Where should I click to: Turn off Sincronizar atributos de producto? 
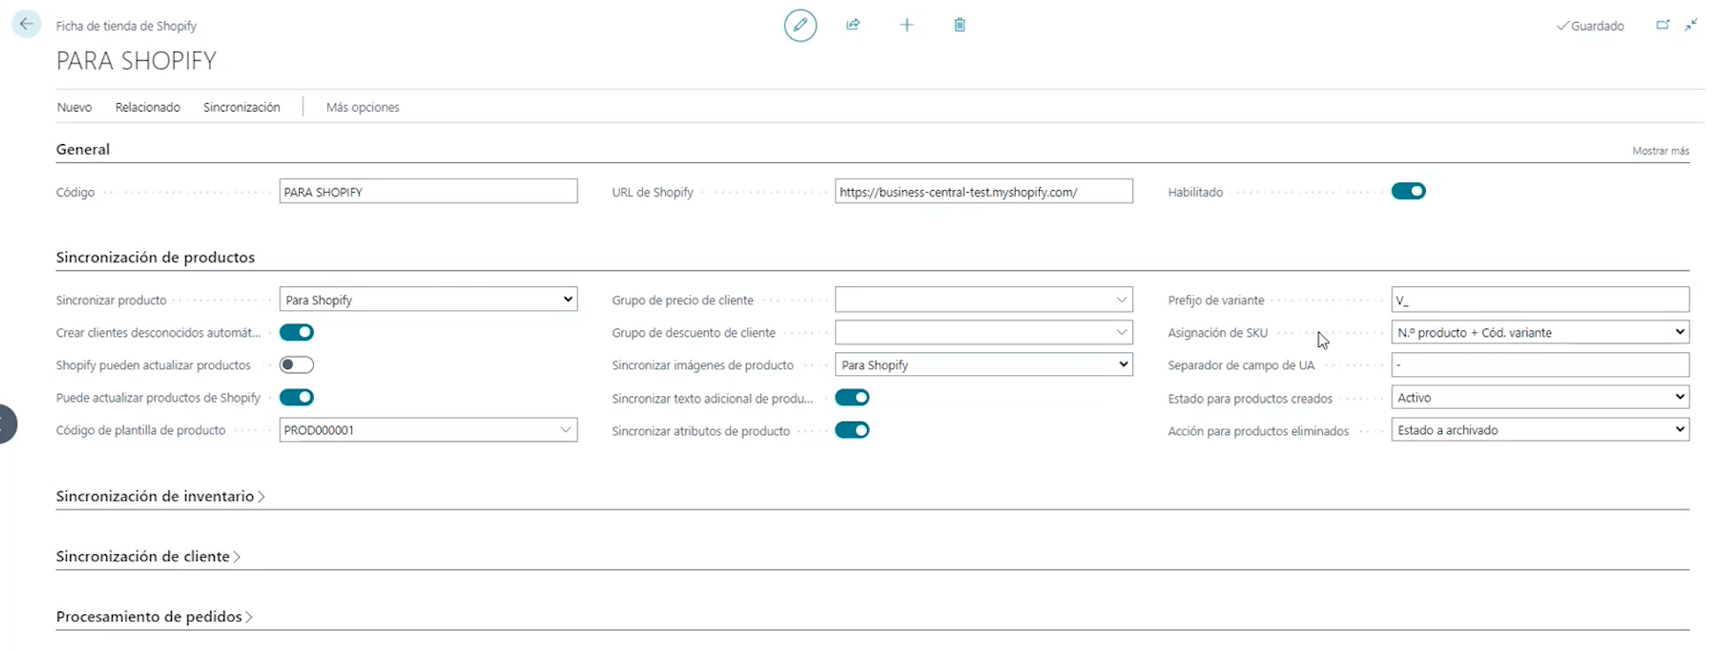pyautogui.click(x=852, y=430)
